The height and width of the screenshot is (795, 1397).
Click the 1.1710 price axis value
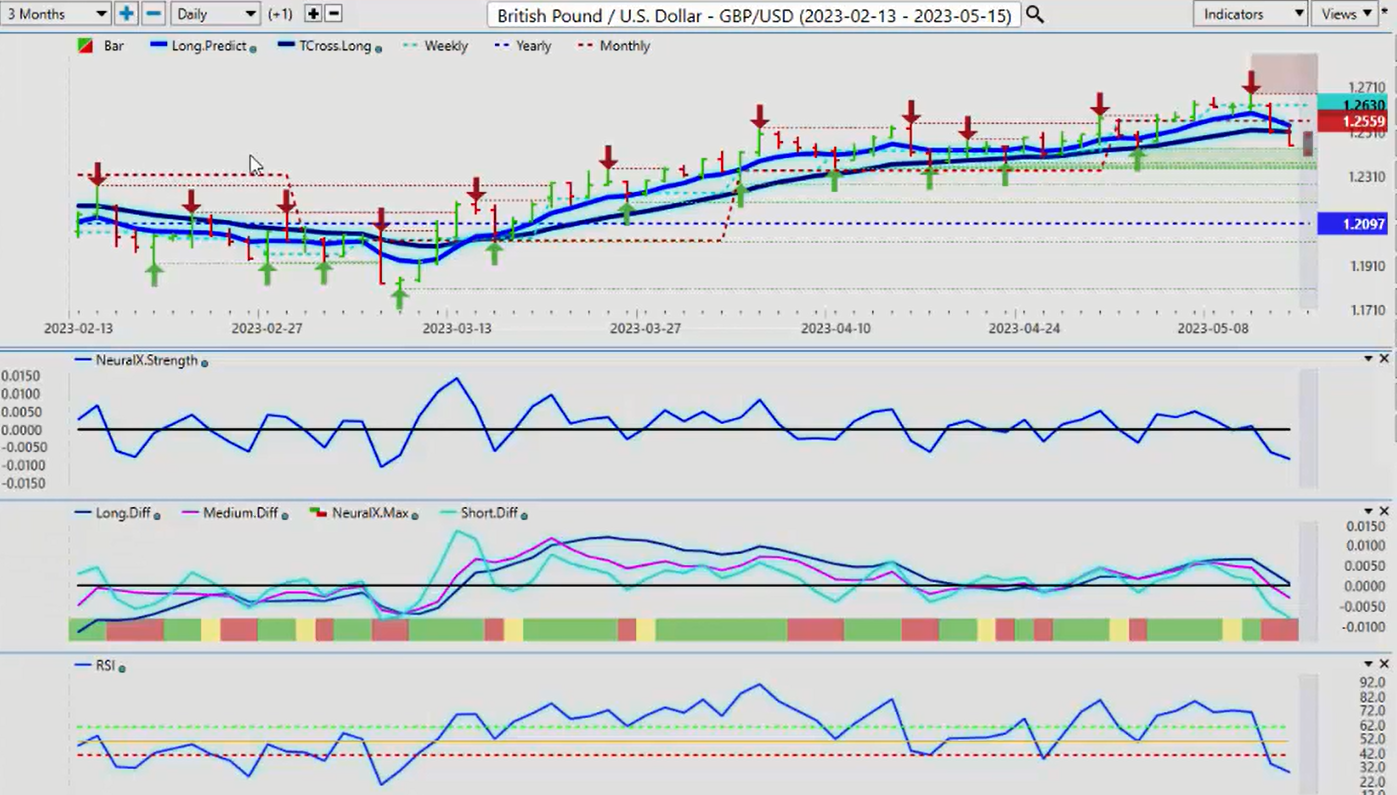[x=1366, y=311]
